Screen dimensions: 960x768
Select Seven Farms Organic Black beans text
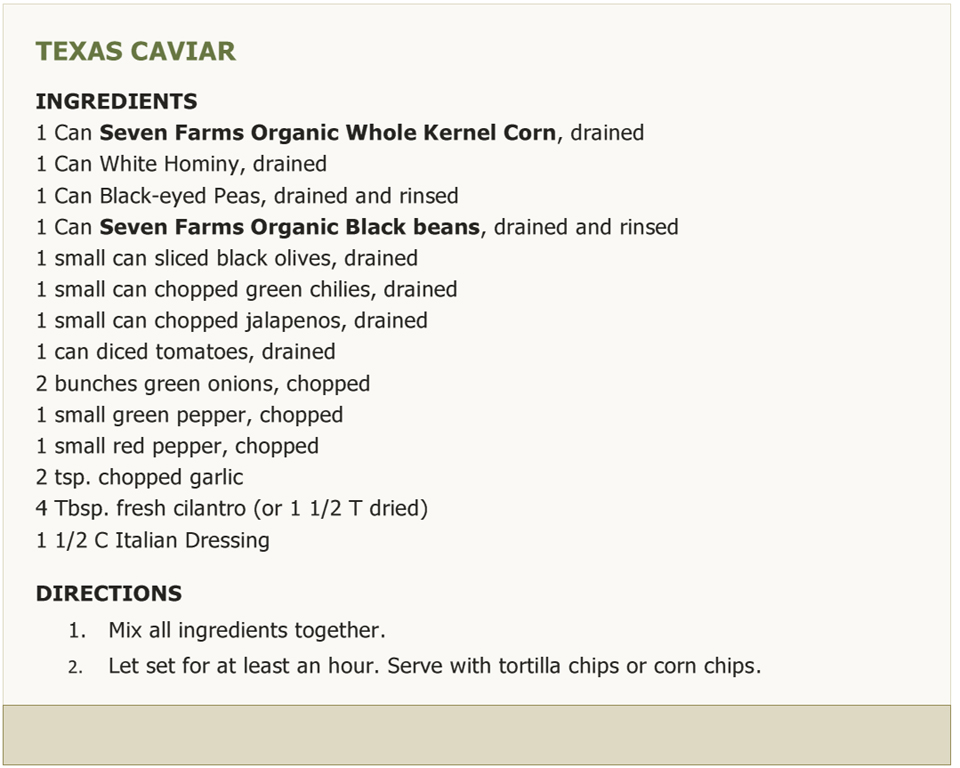click(x=290, y=227)
